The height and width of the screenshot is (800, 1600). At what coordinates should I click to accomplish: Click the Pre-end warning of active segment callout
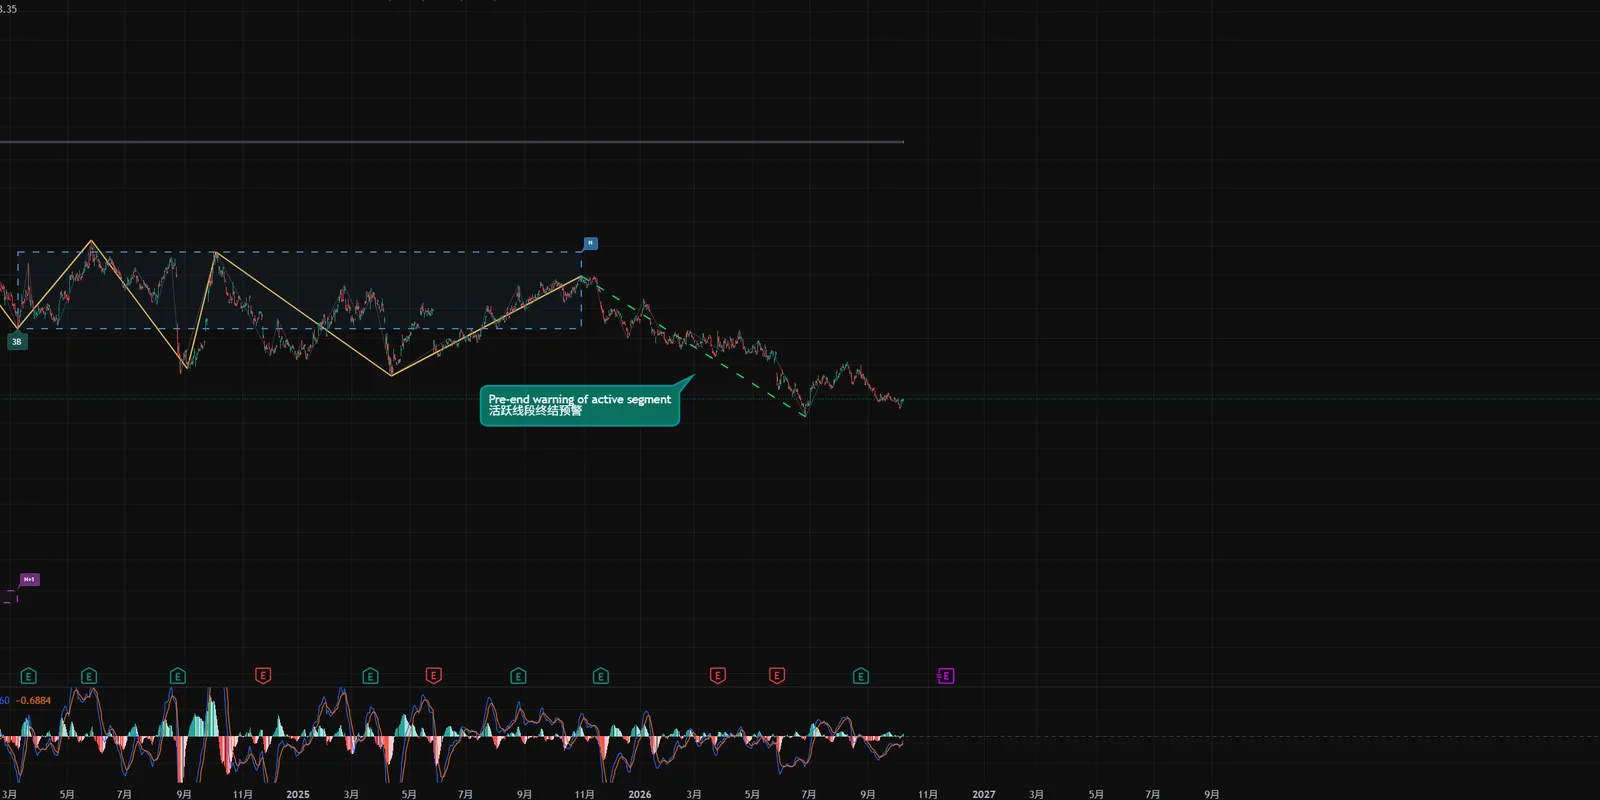[x=580, y=405]
